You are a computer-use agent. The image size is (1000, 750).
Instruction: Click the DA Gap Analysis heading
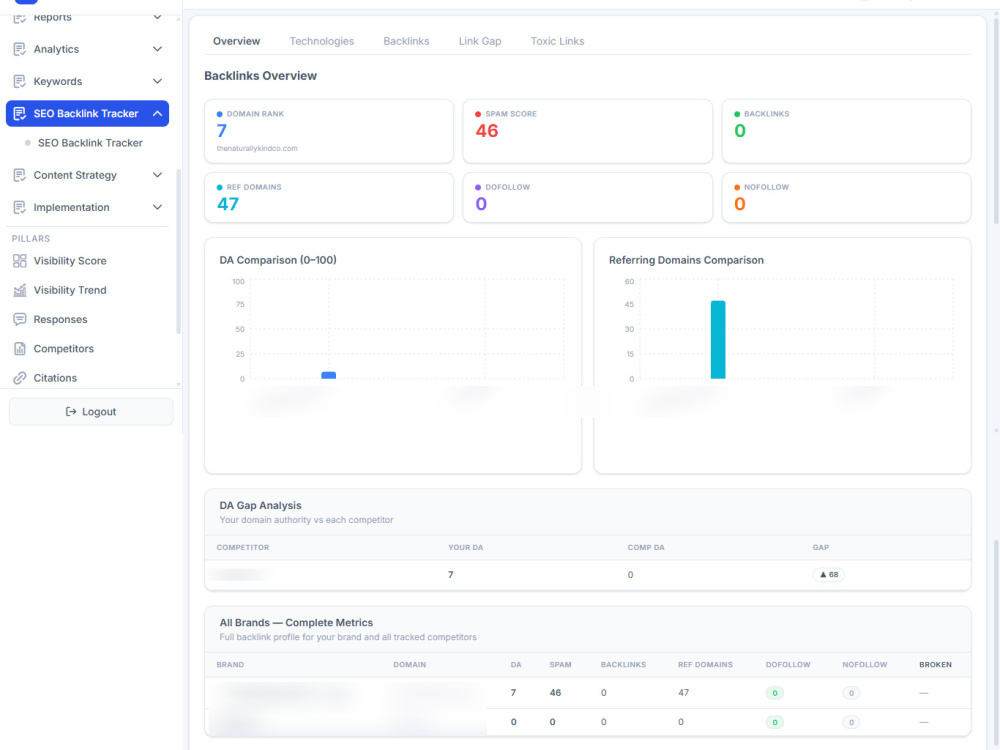pos(260,506)
